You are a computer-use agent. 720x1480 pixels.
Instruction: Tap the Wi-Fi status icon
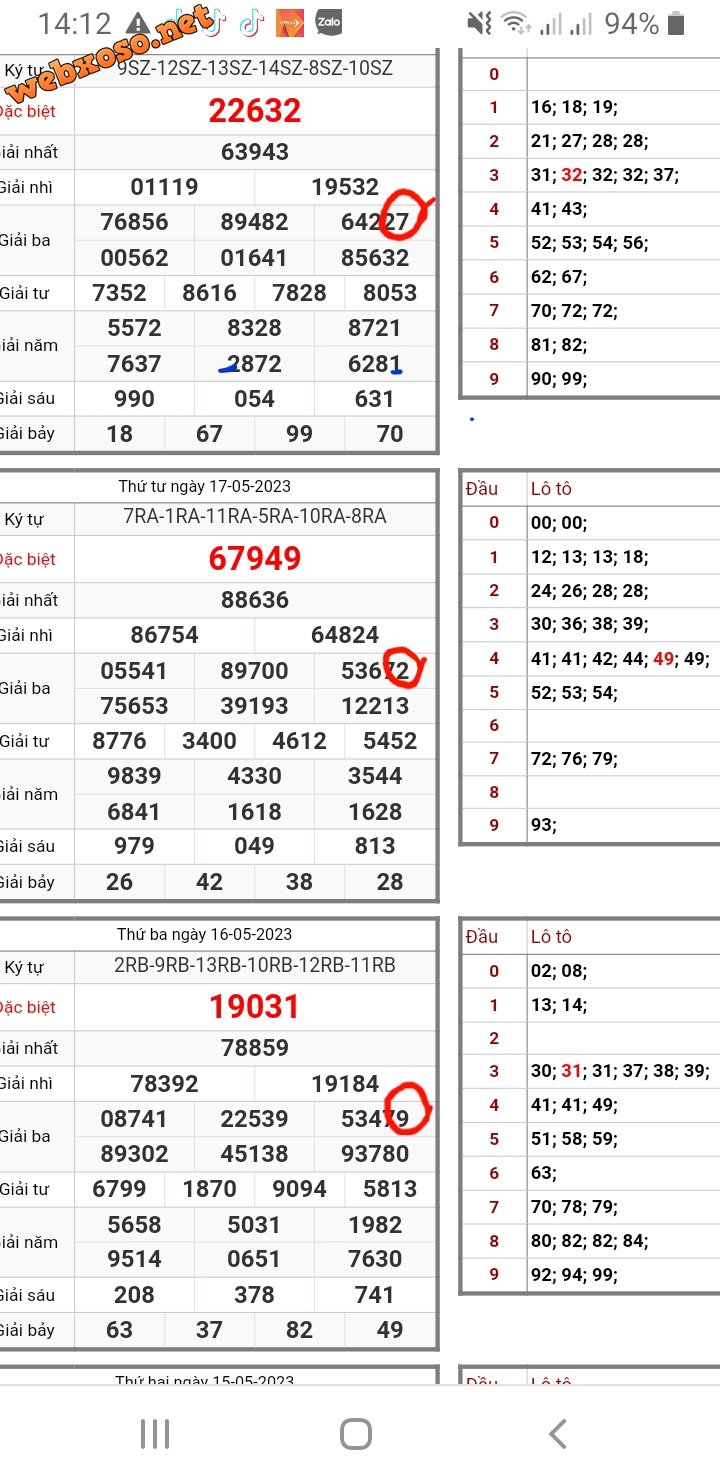[517, 23]
